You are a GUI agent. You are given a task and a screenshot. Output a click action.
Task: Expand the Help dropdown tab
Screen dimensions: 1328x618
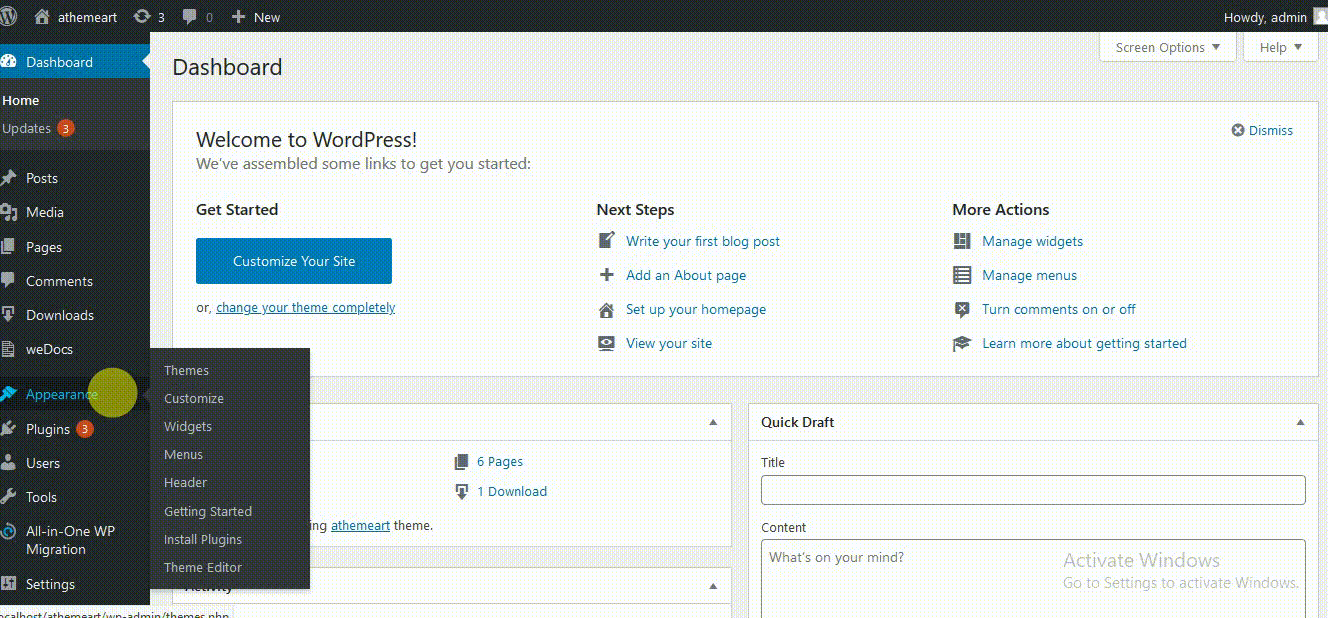pyautogui.click(x=1281, y=47)
